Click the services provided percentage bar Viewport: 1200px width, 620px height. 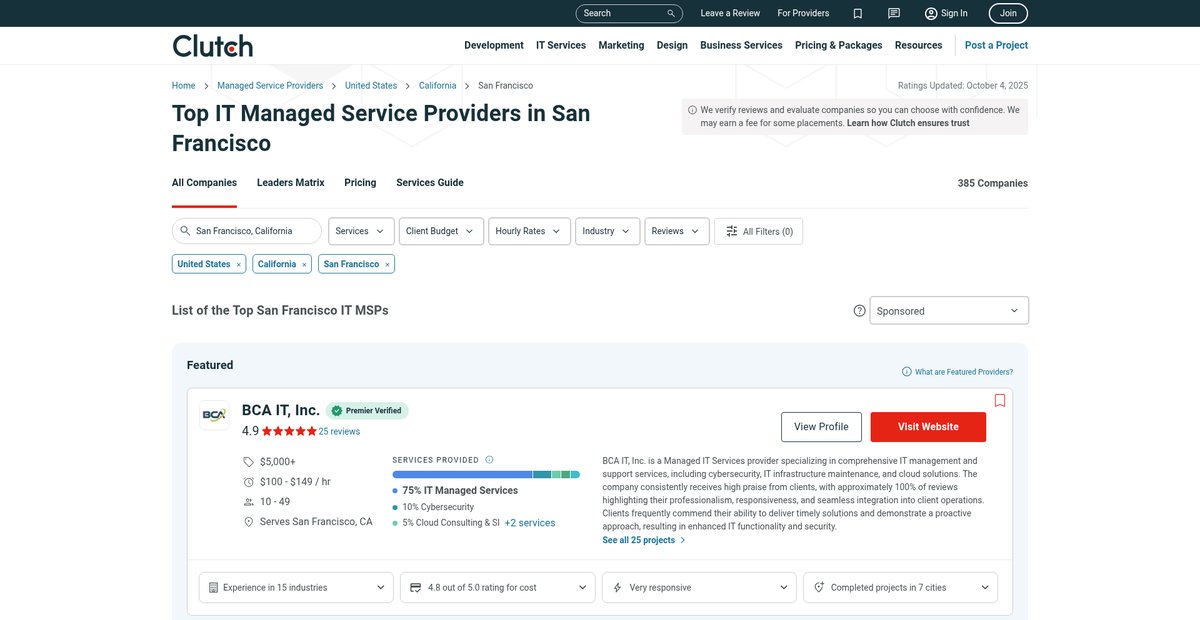(486, 475)
